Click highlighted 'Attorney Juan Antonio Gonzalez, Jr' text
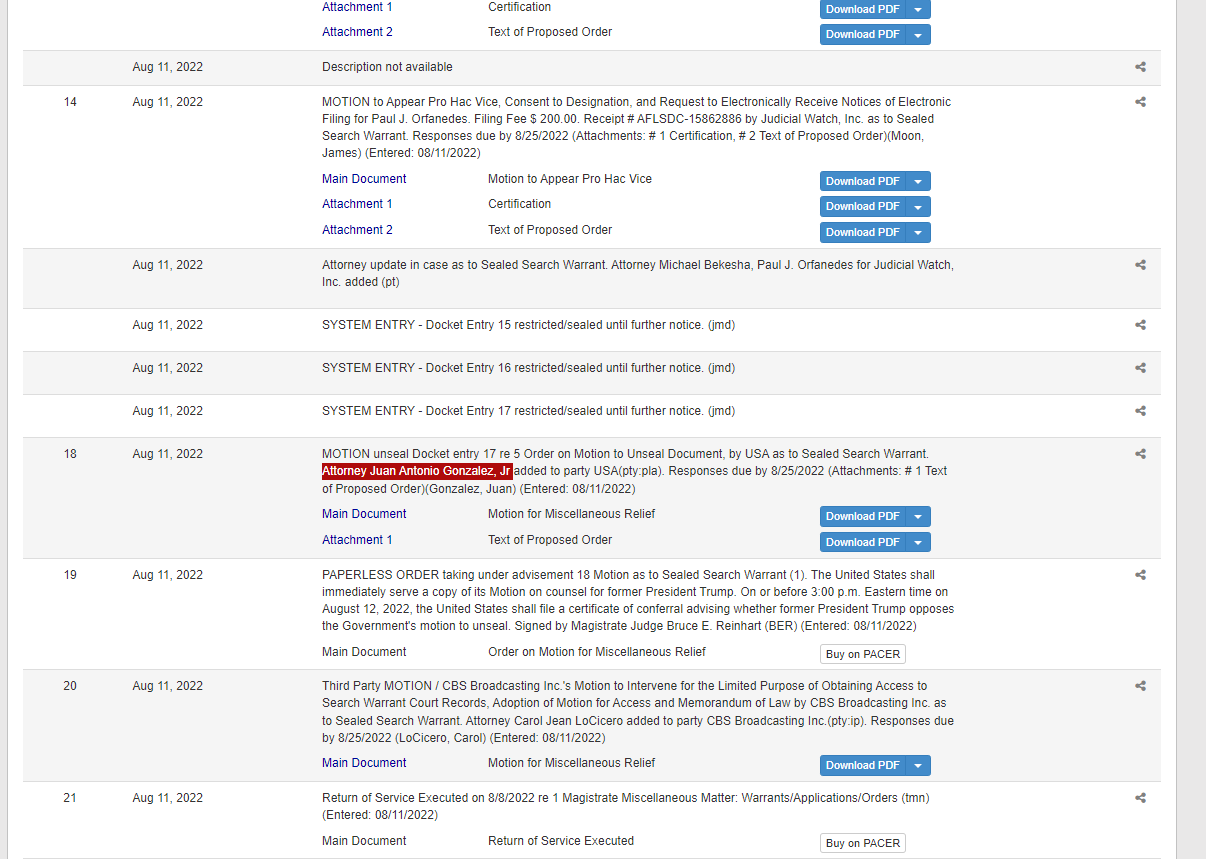This screenshot has width=1206, height=859. coord(417,471)
